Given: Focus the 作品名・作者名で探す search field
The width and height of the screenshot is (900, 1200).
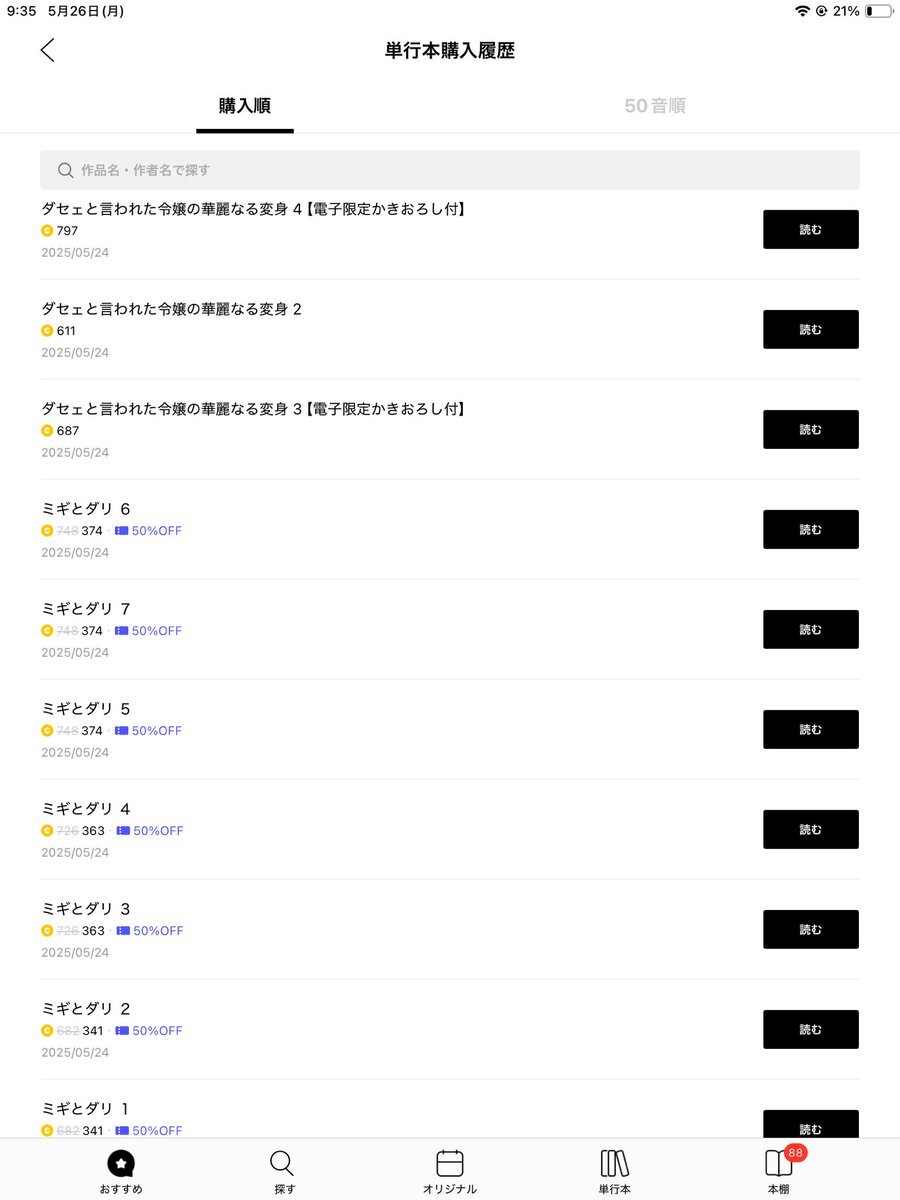Looking at the screenshot, I should (x=450, y=170).
